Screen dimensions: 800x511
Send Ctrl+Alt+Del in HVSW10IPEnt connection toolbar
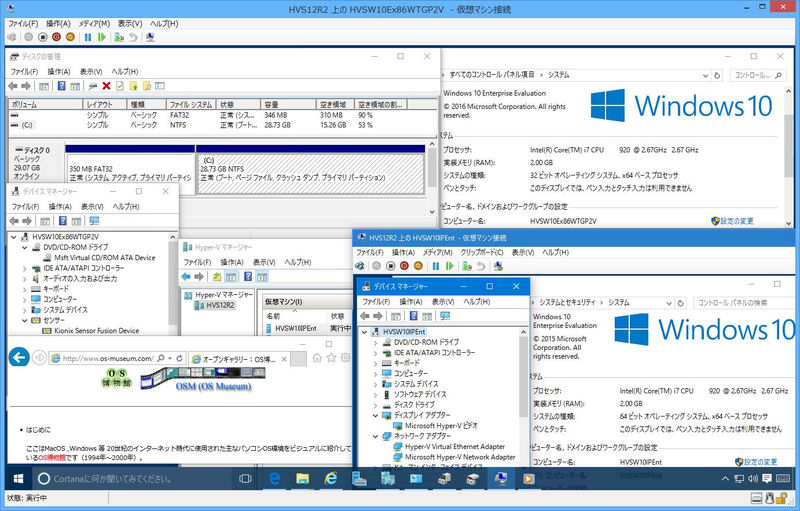click(360, 266)
